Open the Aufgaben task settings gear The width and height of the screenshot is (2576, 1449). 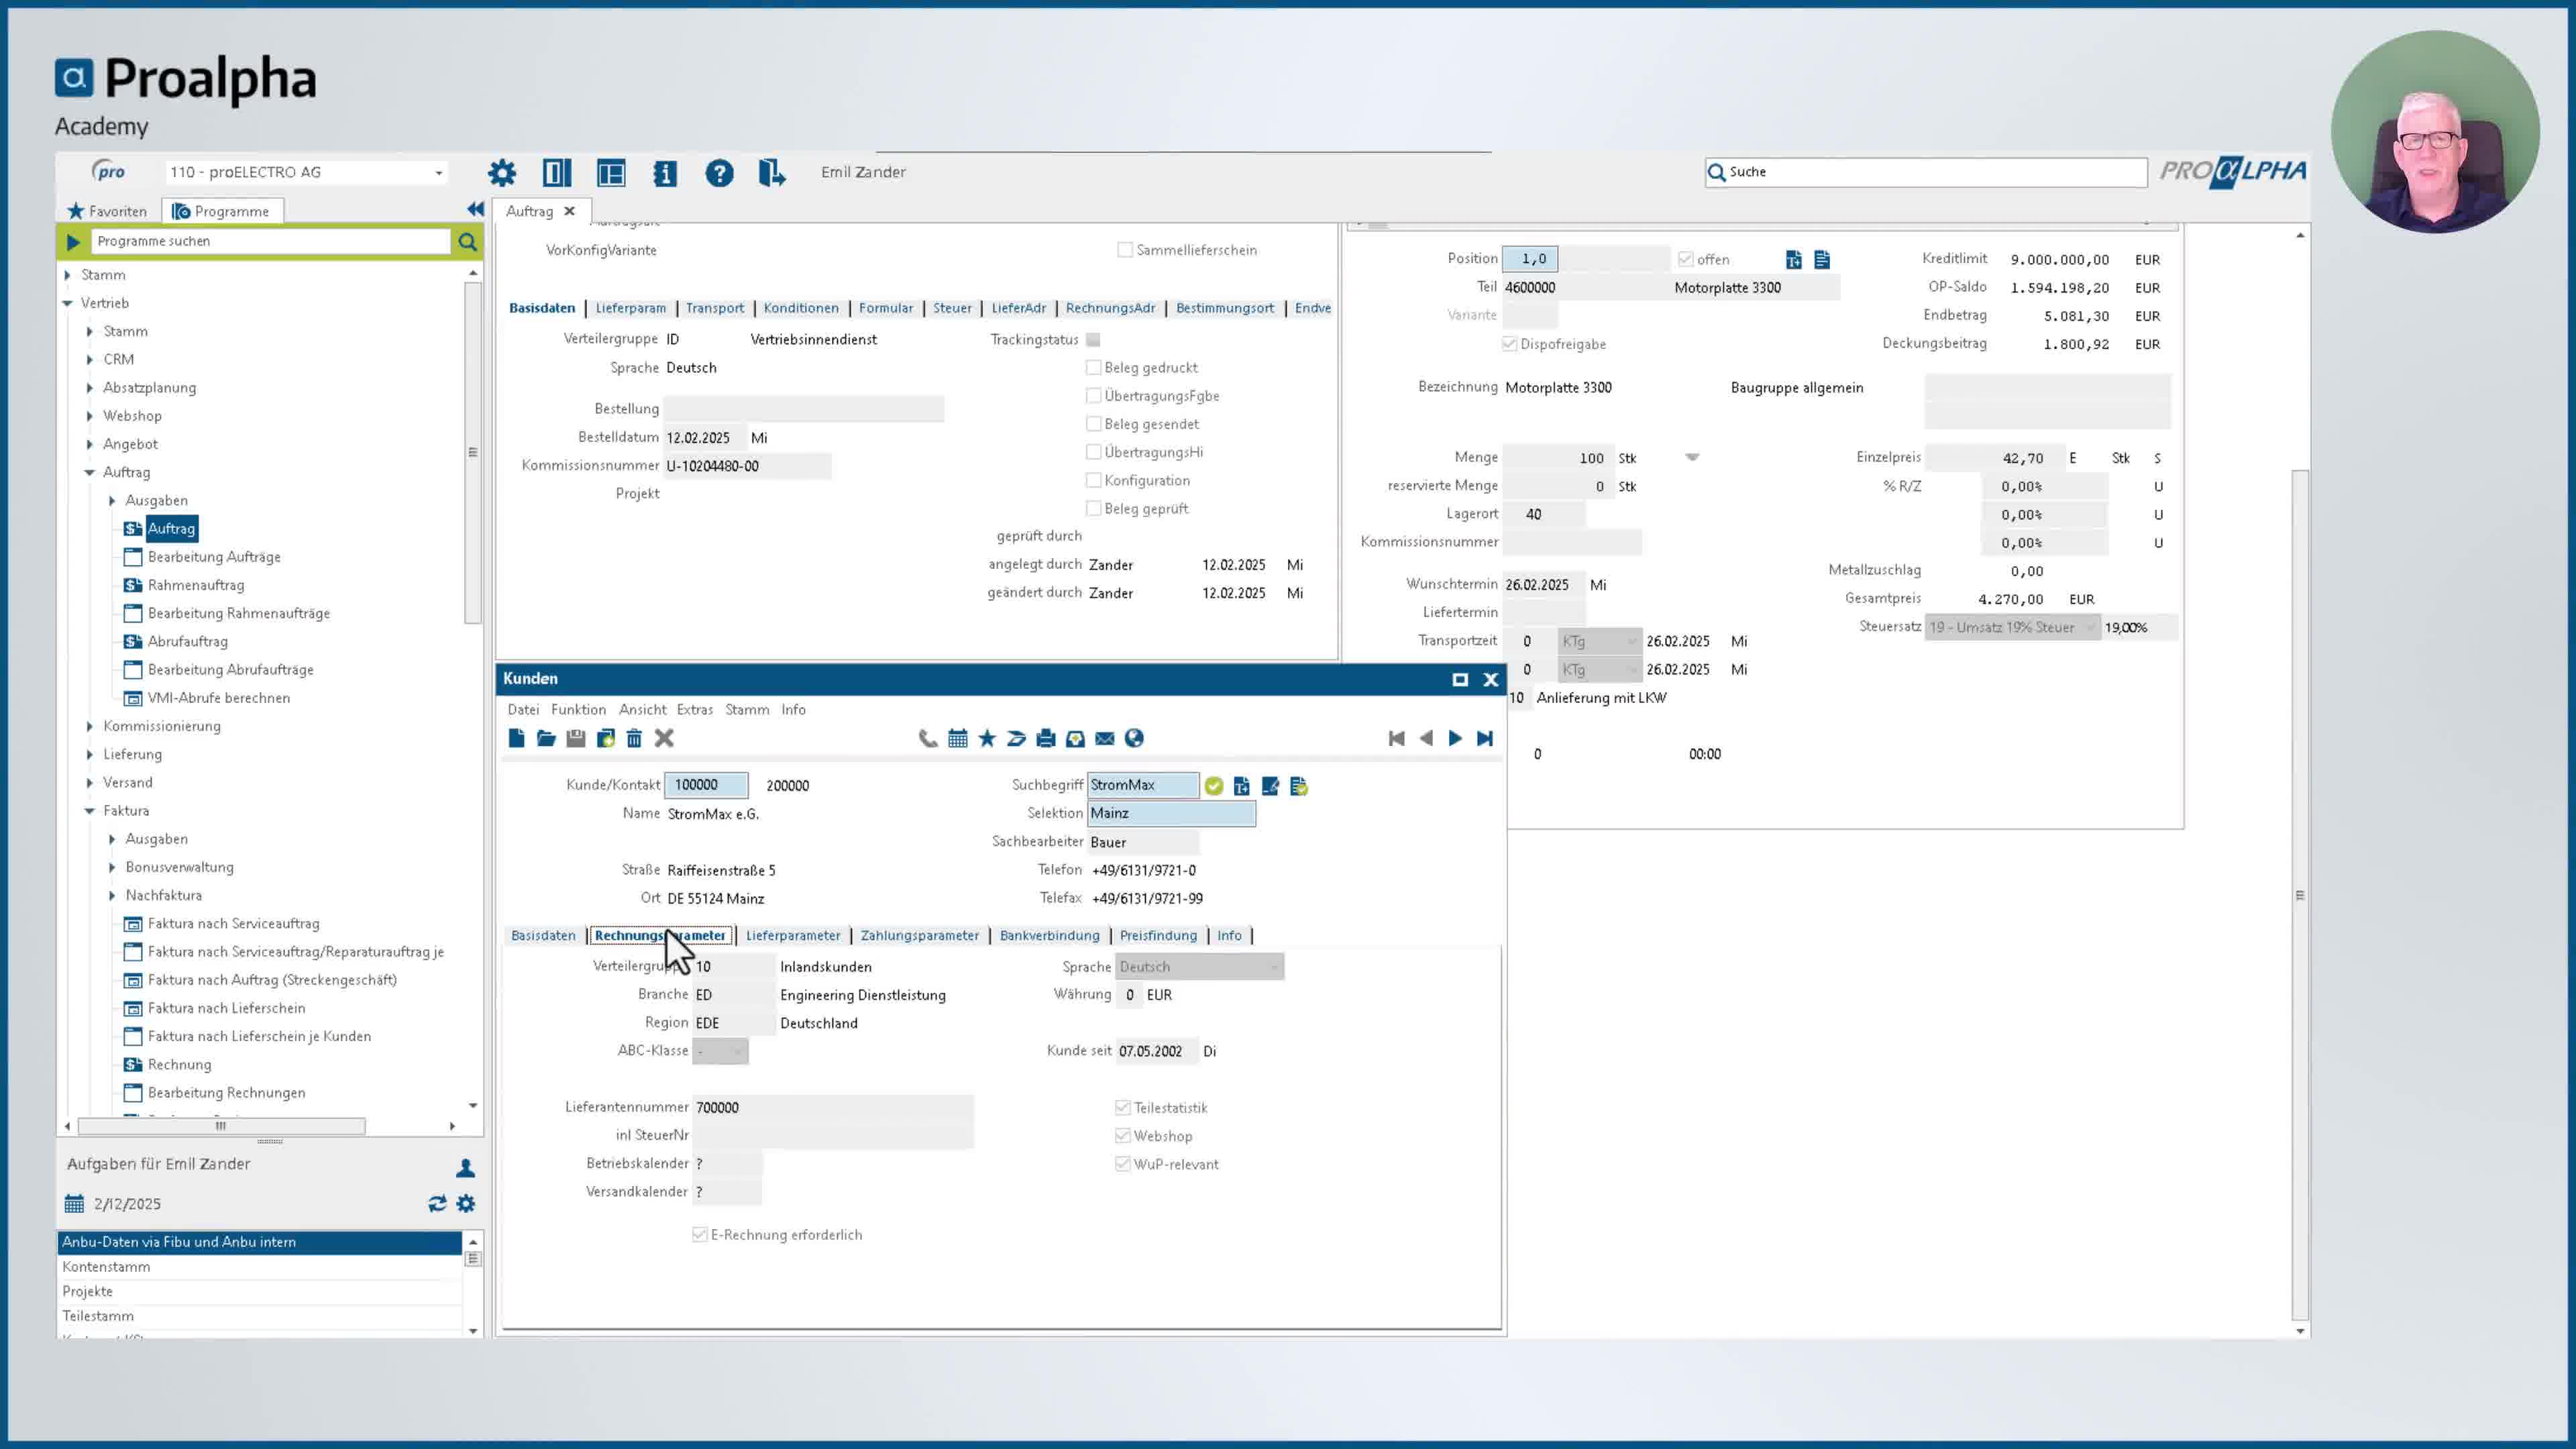pos(466,1204)
